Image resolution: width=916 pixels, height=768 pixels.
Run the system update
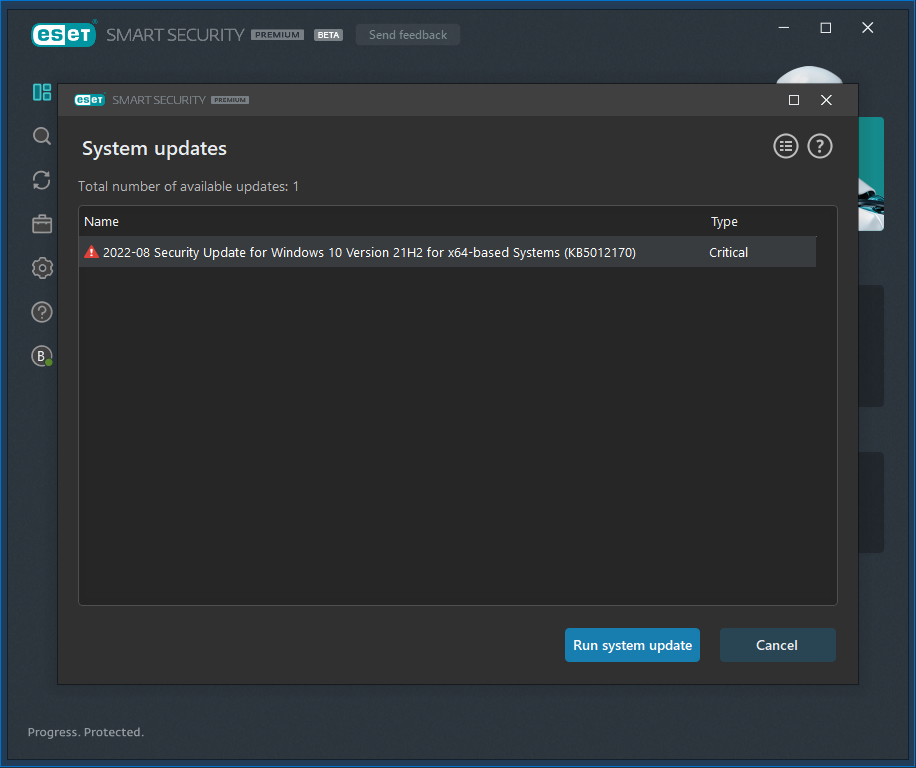pyautogui.click(x=632, y=645)
